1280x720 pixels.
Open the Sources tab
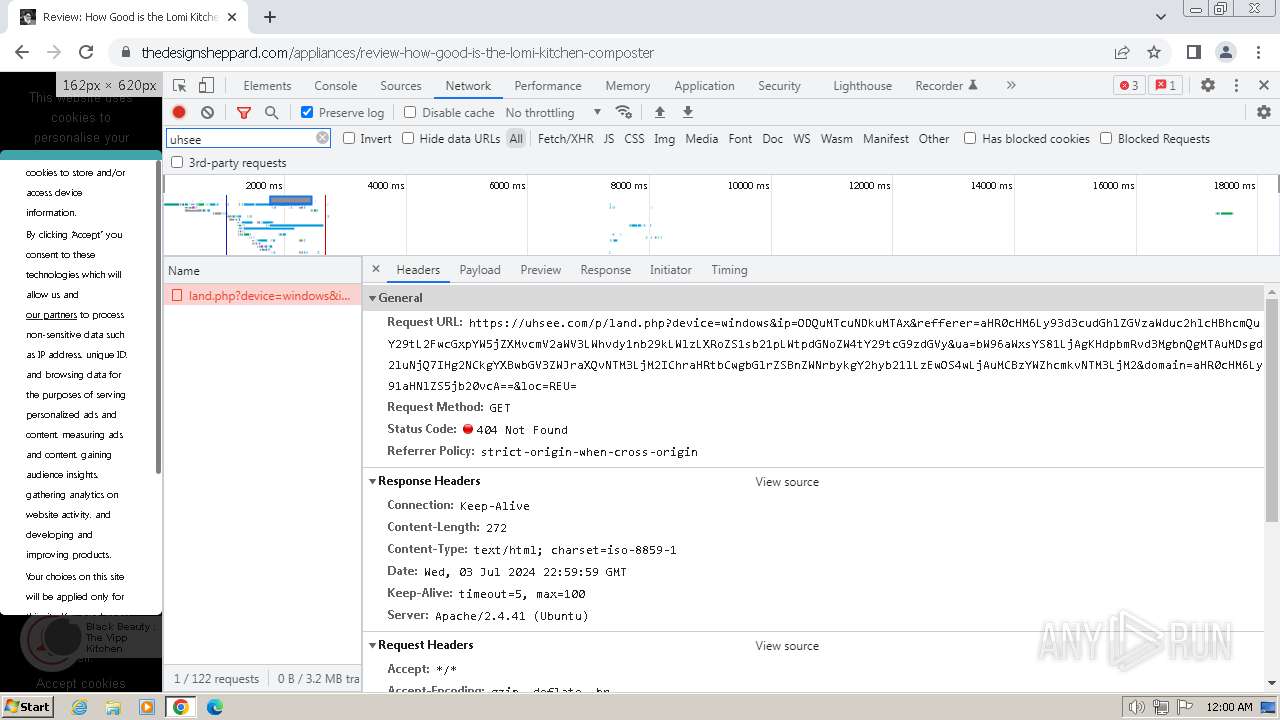tap(401, 86)
